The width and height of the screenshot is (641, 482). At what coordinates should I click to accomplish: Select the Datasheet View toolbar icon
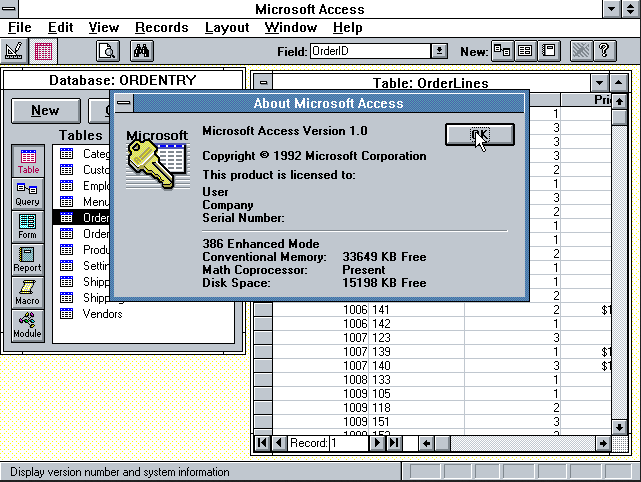tap(43, 51)
